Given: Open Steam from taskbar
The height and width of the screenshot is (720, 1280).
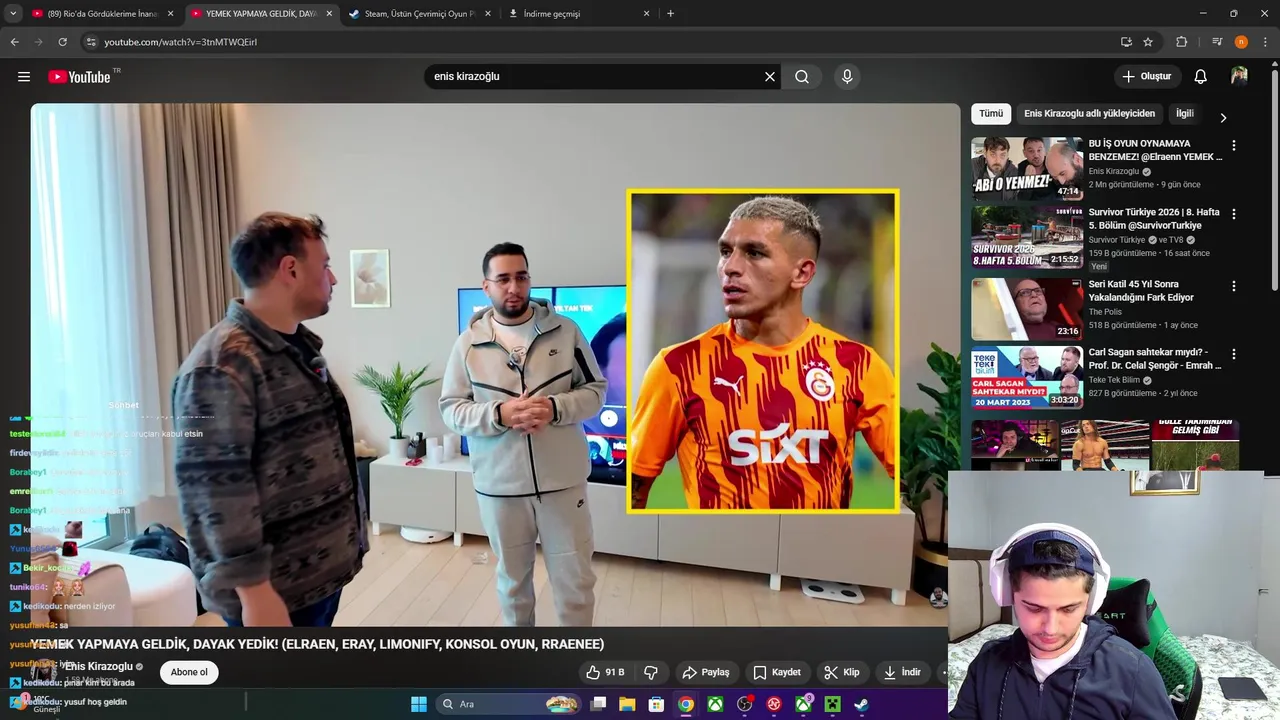Looking at the screenshot, I should 861,704.
